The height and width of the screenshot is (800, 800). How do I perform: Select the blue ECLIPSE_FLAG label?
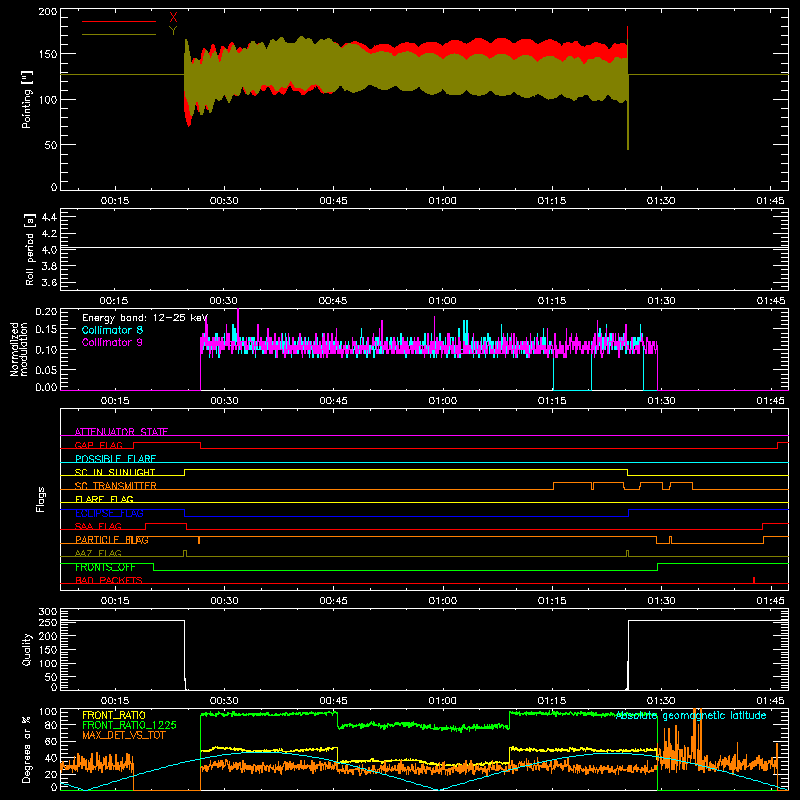109,513
